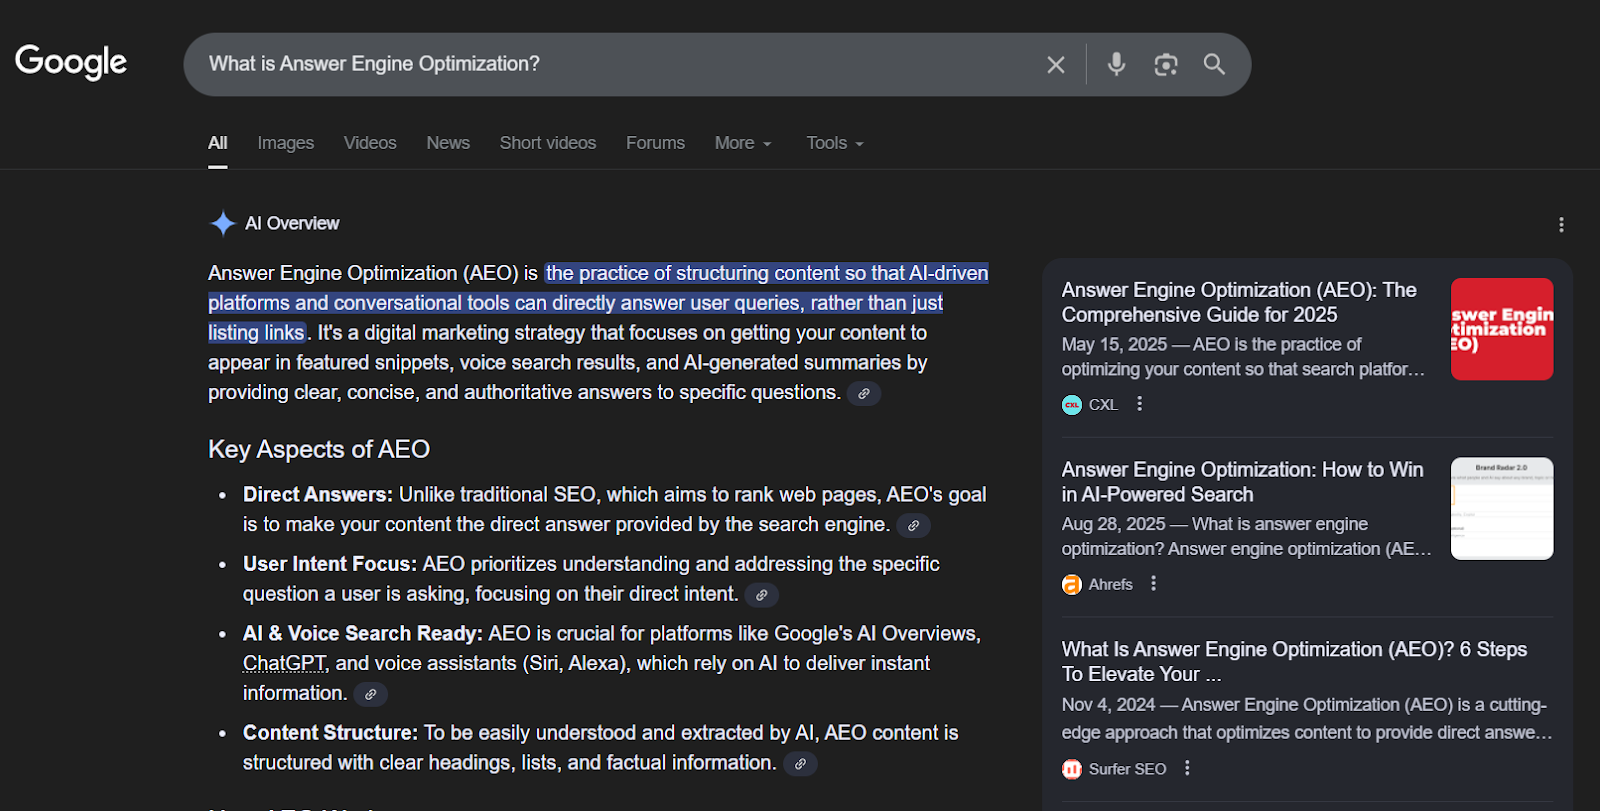1600x811 pixels.
Task: Open Ahrefs 'How to Win' article link
Action: tap(1241, 482)
